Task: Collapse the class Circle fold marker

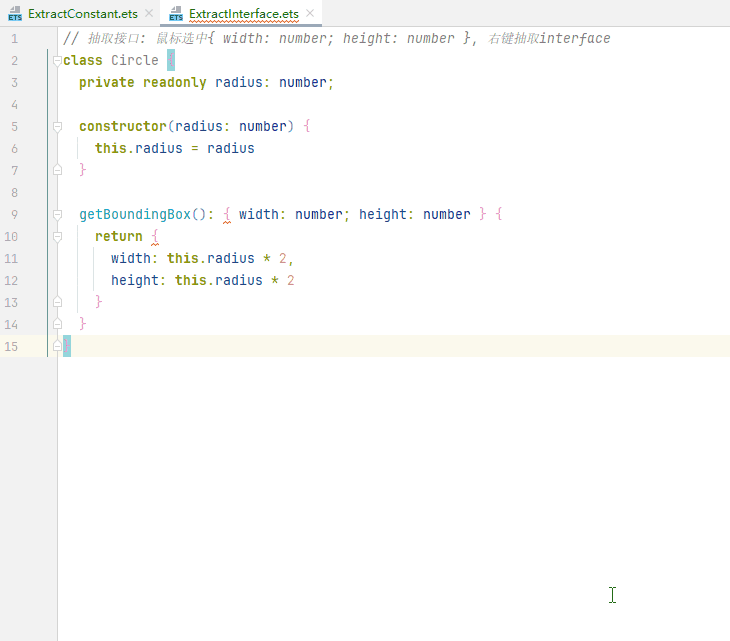Action: (57, 61)
